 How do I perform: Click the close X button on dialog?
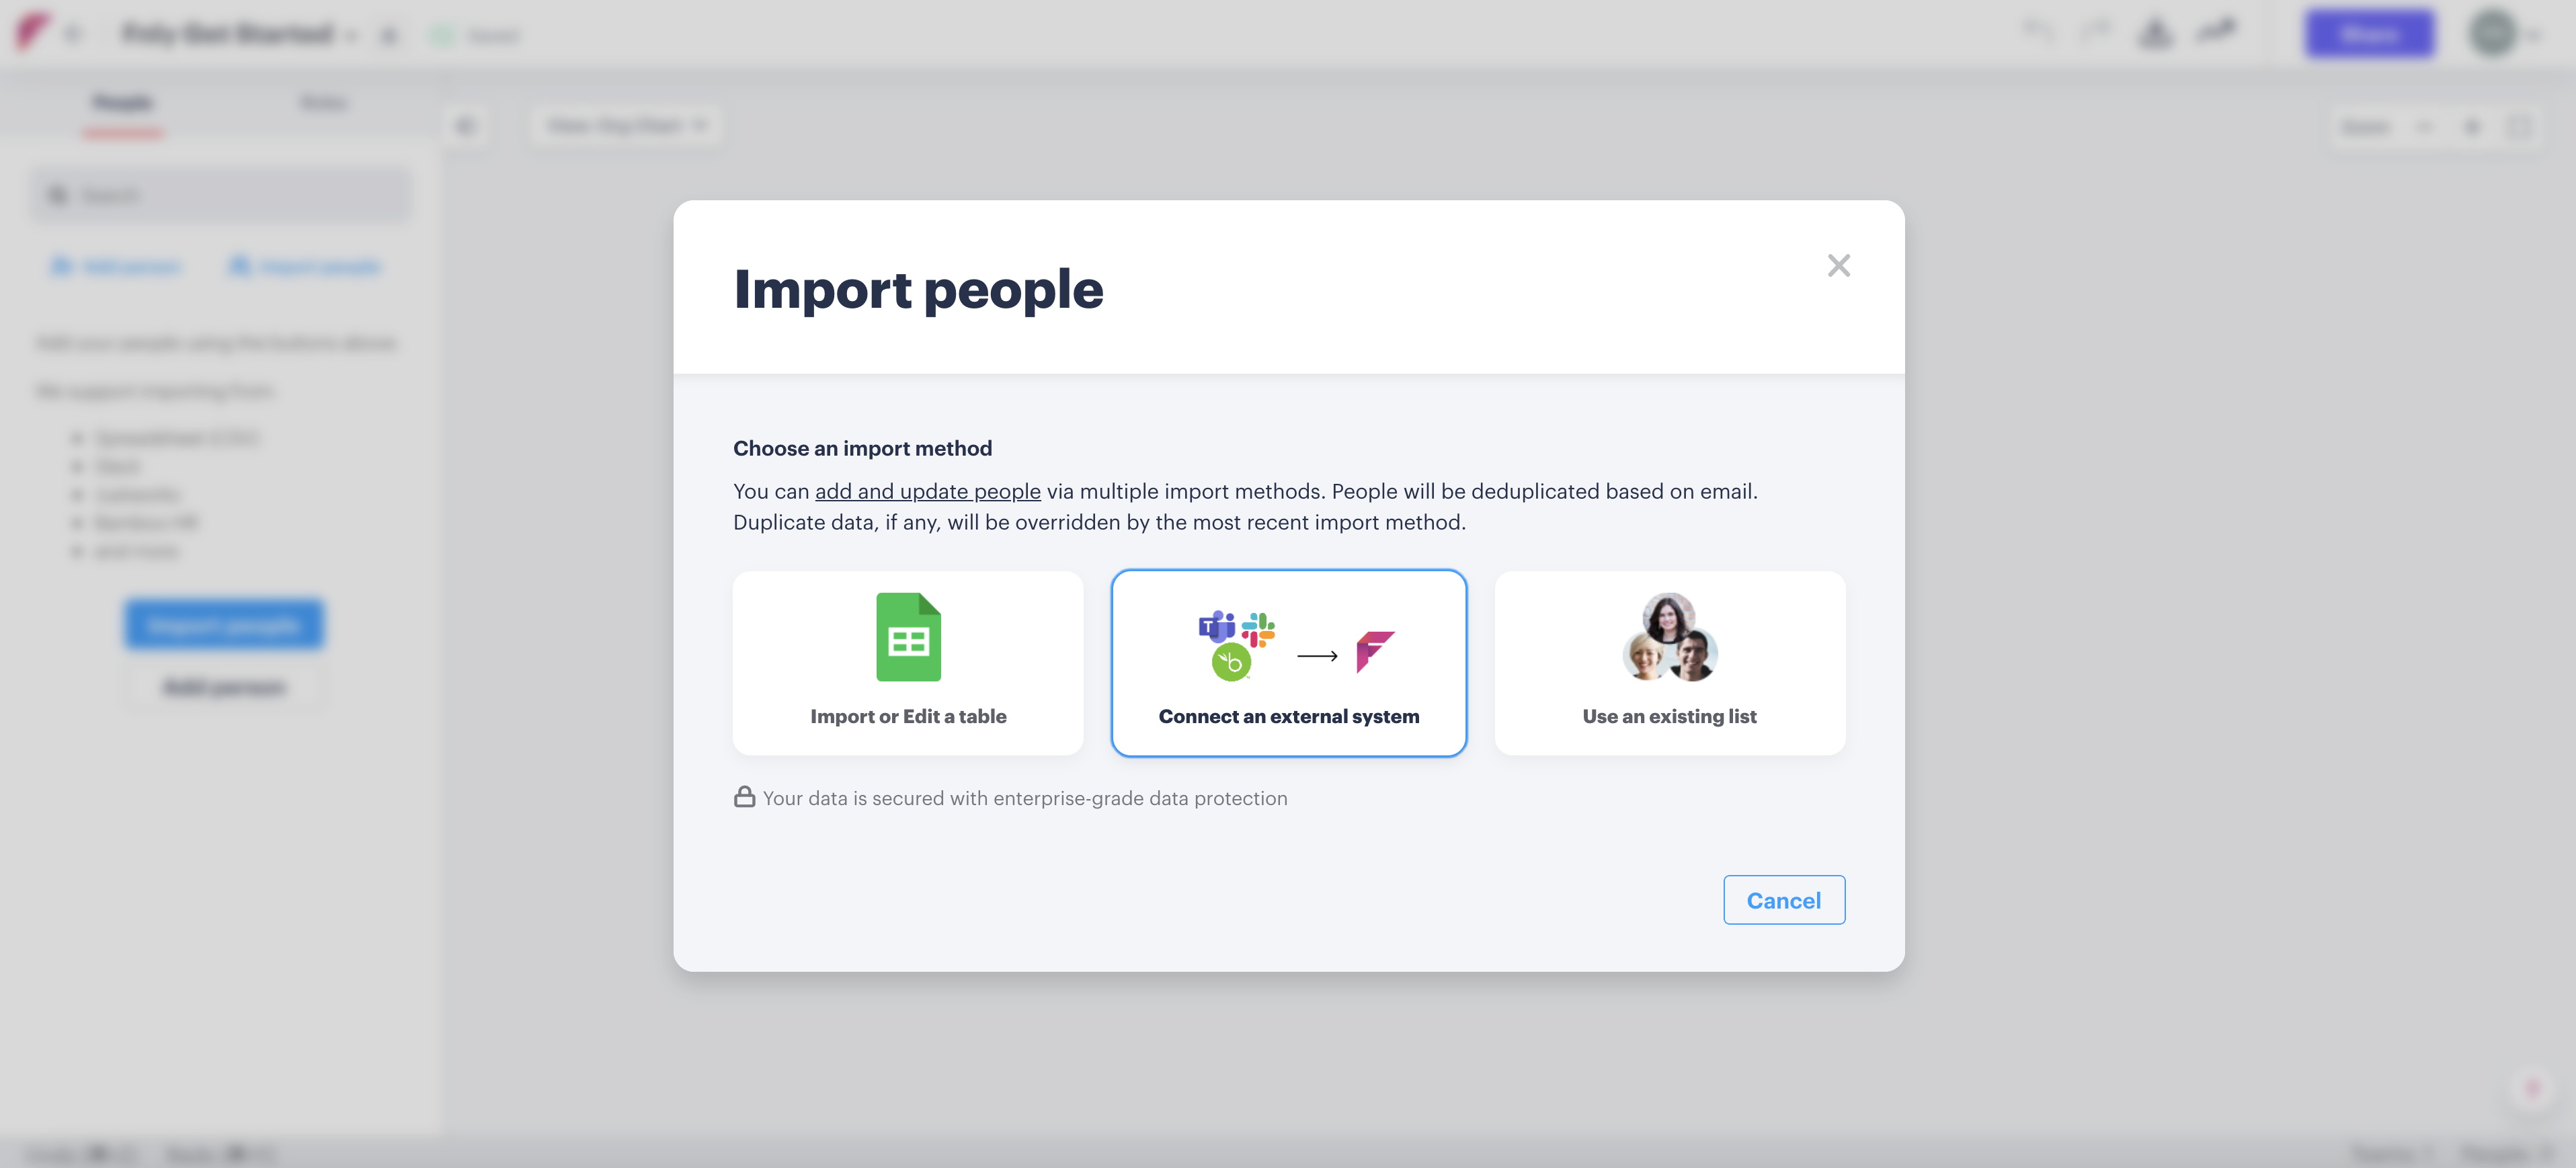coord(1839,265)
